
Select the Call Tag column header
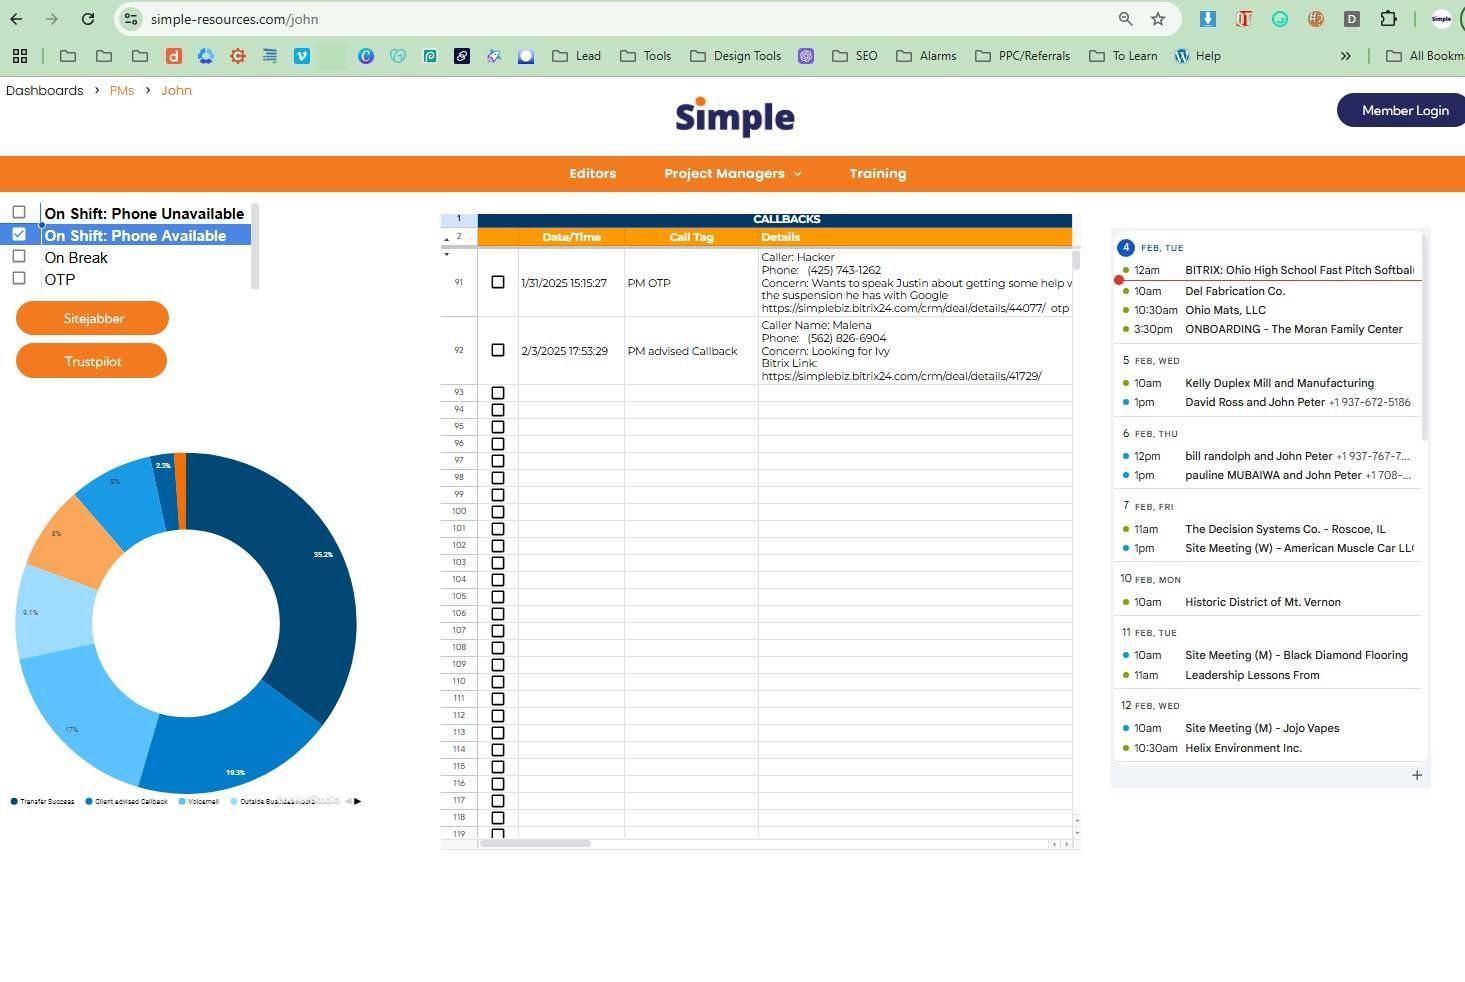click(691, 237)
